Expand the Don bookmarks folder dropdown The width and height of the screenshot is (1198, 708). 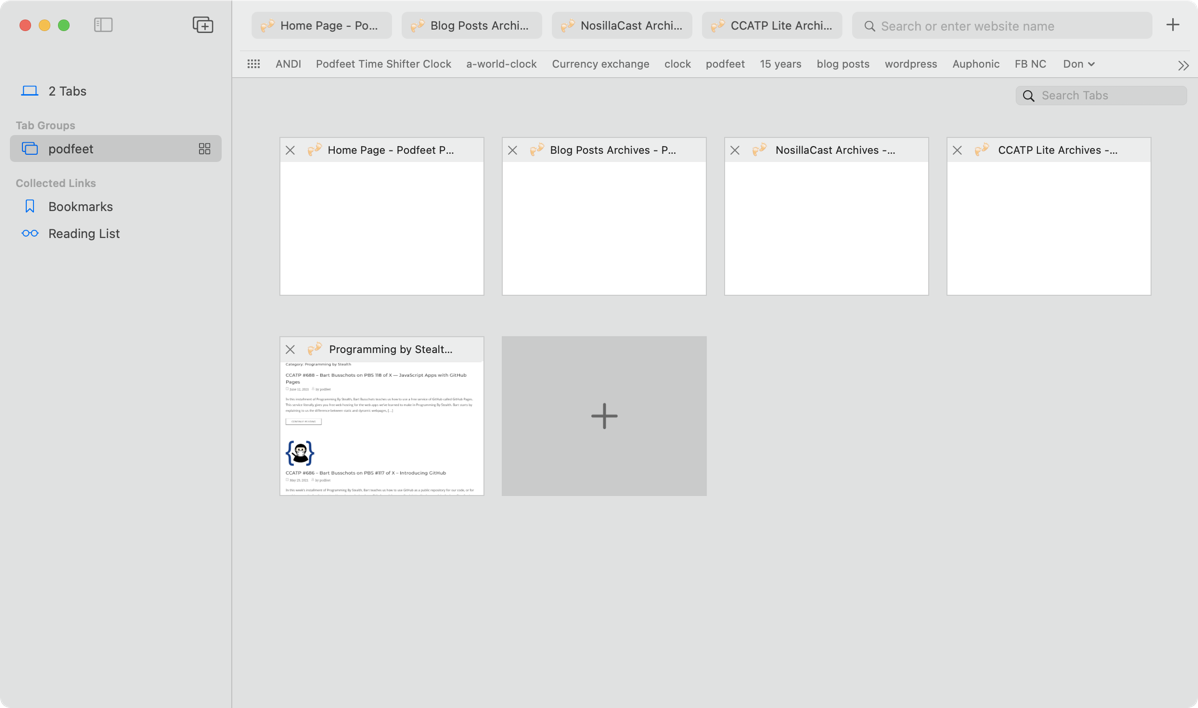(x=1078, y=64)
